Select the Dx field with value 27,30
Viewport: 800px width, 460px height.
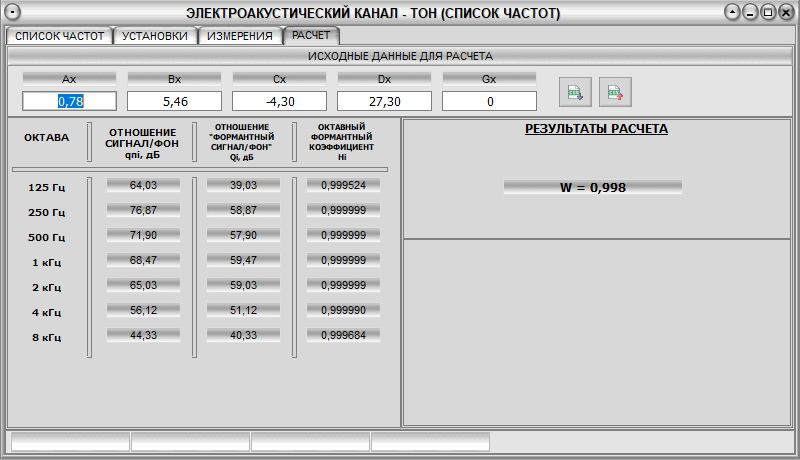click(384, 101)
